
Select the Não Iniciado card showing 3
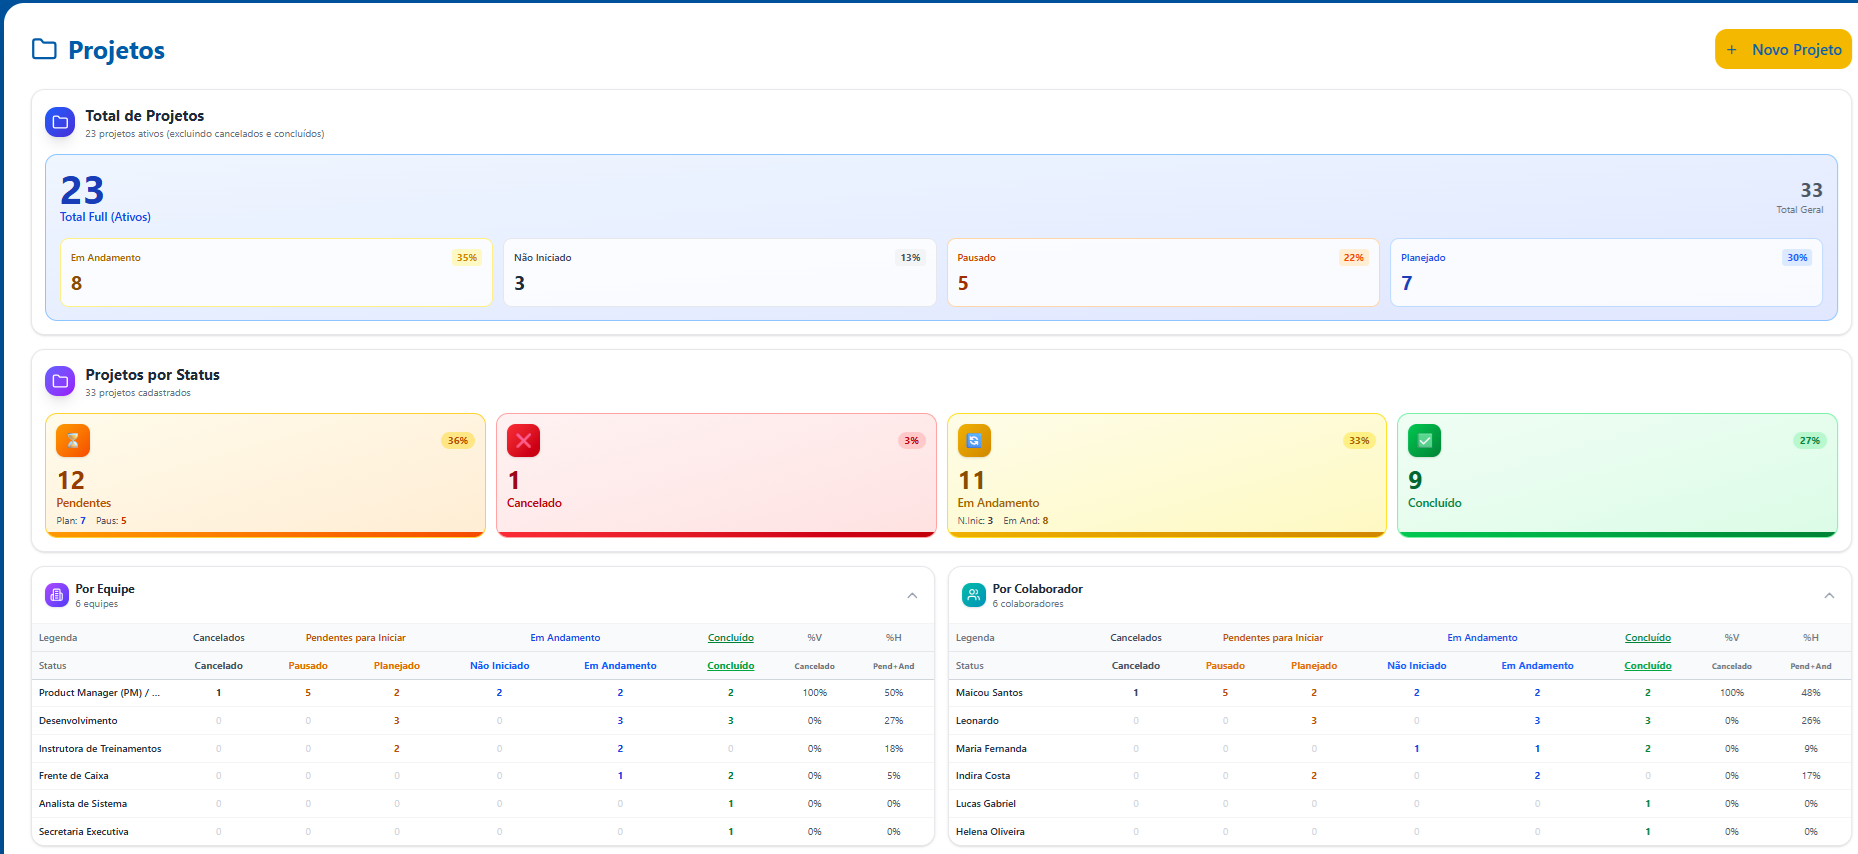tap(719, 272)
